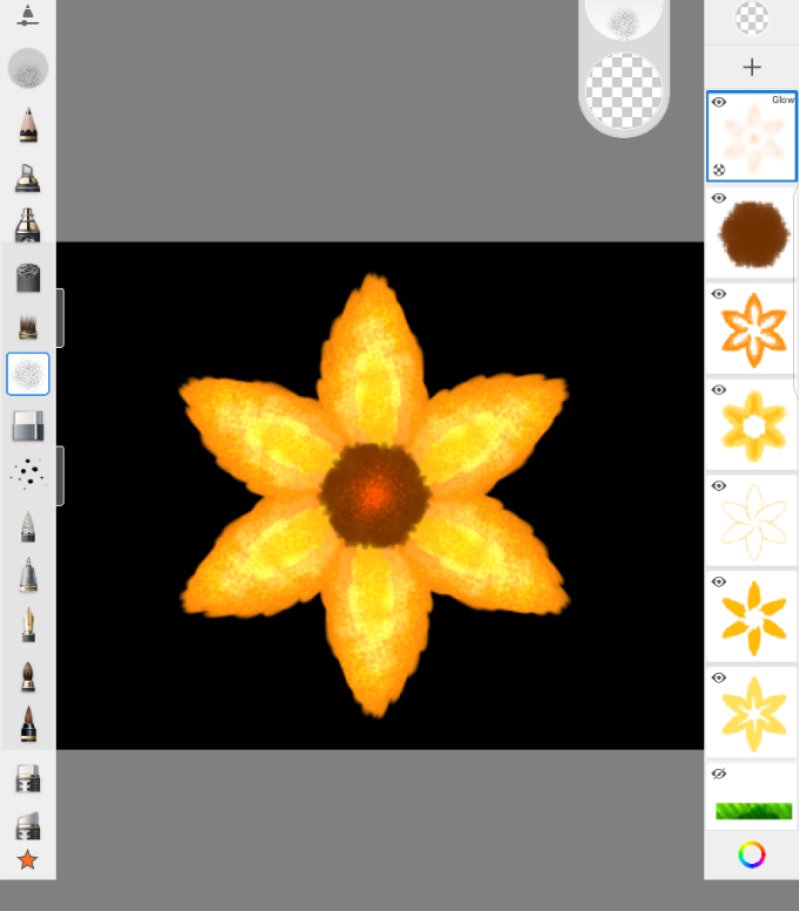Image resolution: width=799 pixels, height=911 pixels.
Task: Hide the pale yellow star flower layer
Action: coord(719,678)
